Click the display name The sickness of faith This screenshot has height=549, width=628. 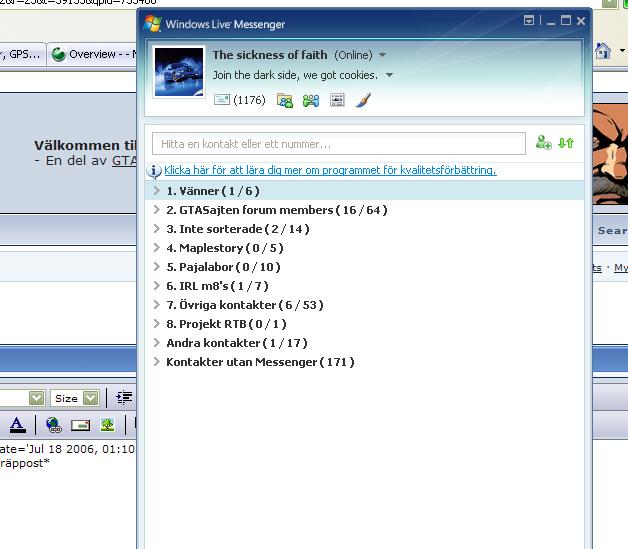(x=270, y=55)
